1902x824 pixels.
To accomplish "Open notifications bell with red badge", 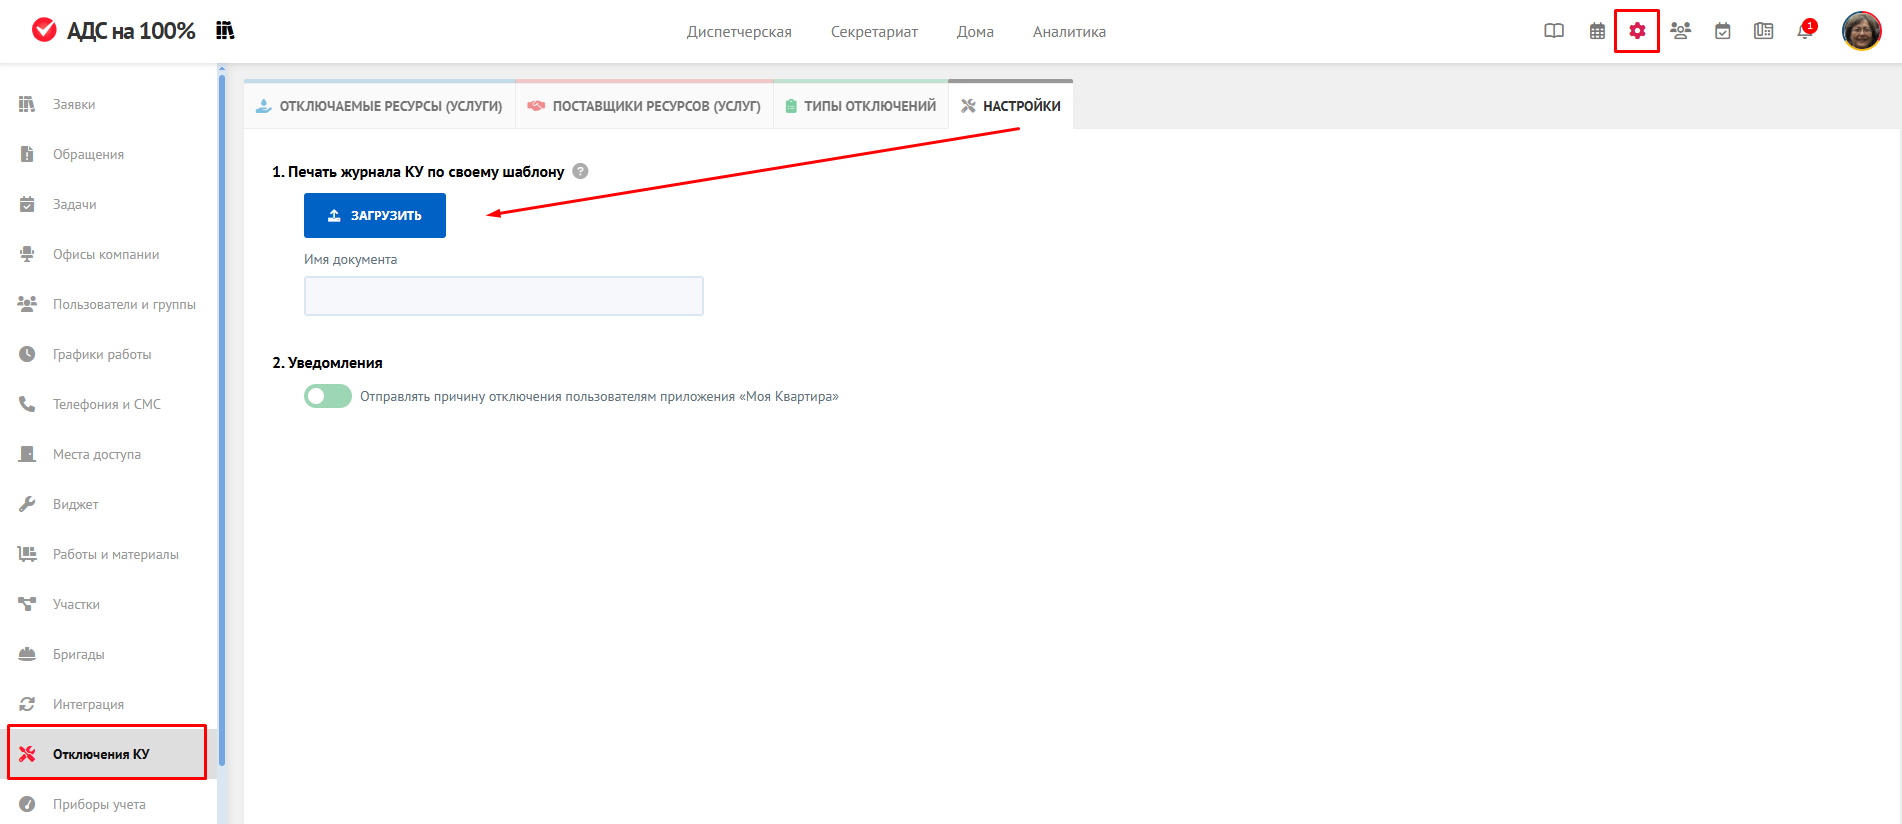I will click(x=1805, y=31).
